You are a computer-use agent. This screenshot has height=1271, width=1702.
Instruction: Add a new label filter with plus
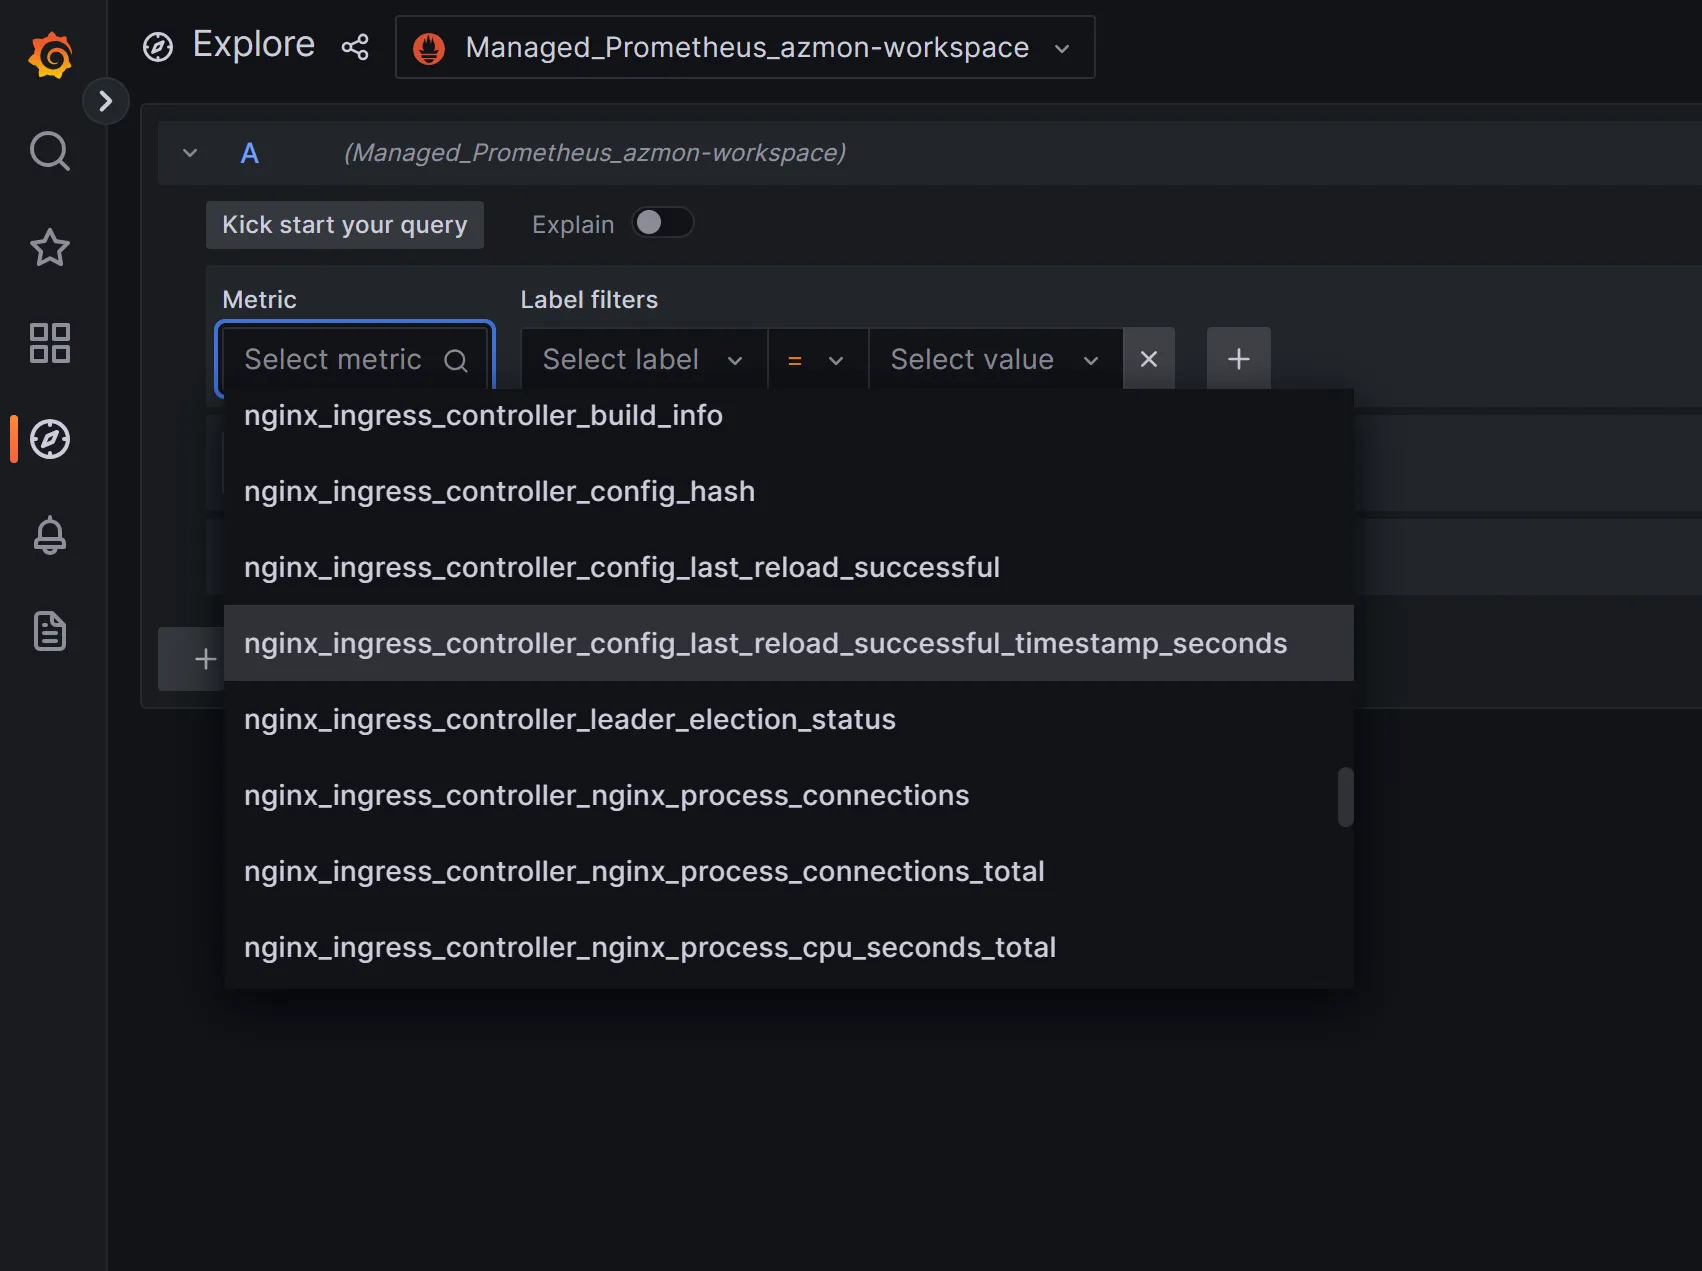coord(1238,359)
